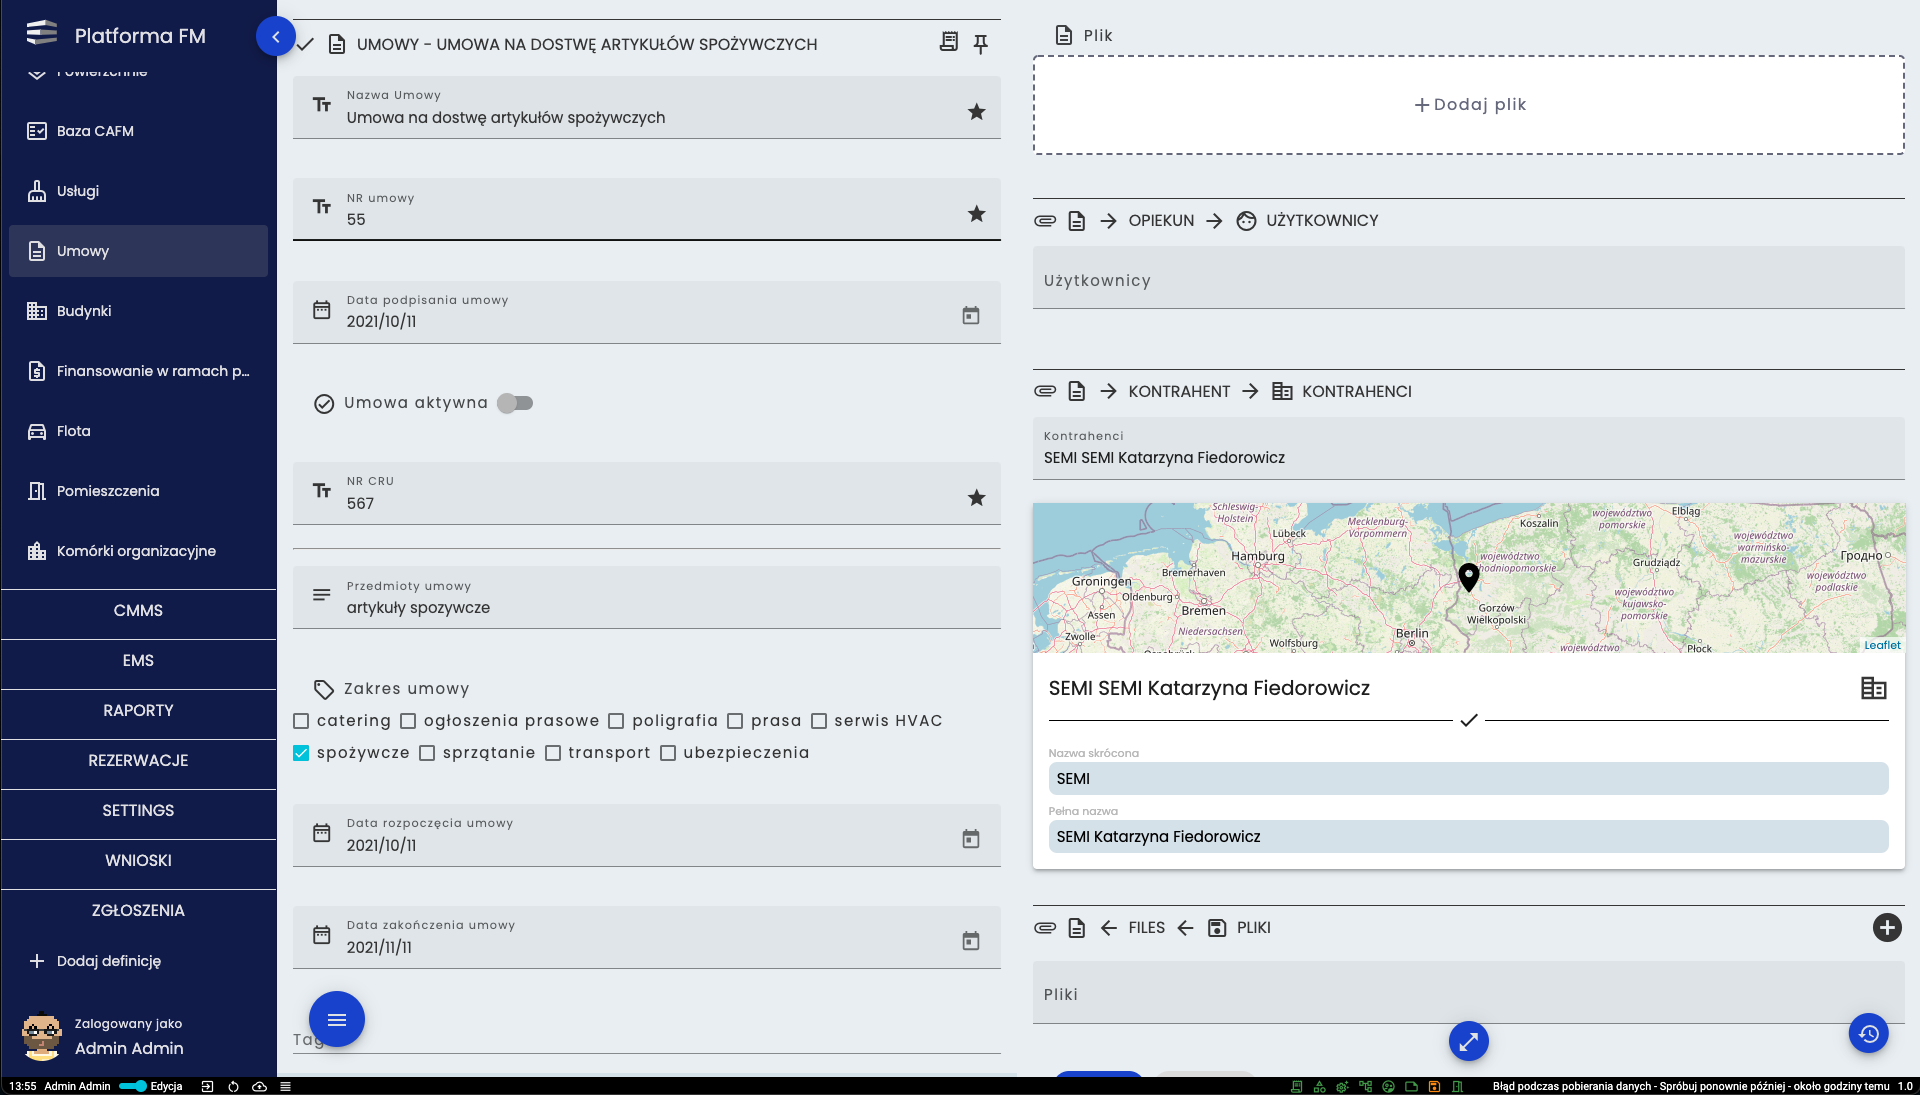Viewport: 1920px width, 1095px height.
Task: Click the Użytkownicy field
Action: point(1468,279)
